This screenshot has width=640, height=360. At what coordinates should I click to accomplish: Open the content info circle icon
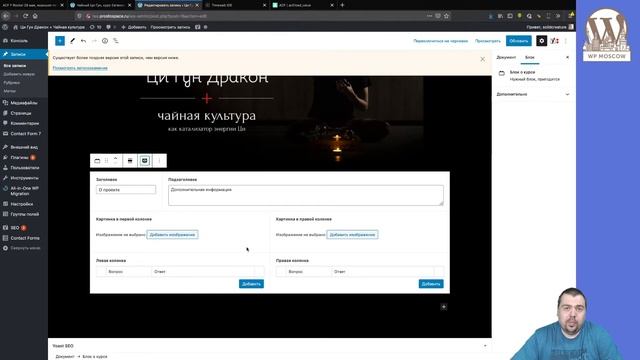tap(105, 41)
